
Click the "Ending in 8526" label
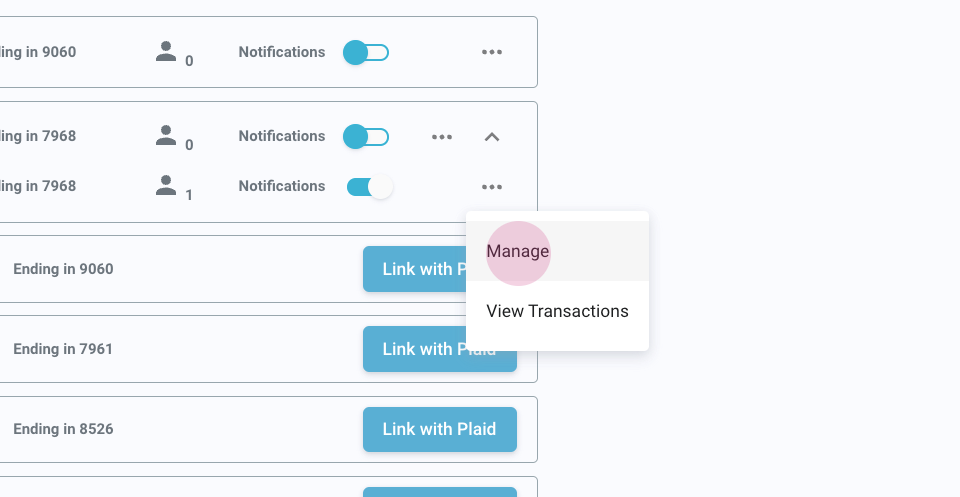[x=63, y=429]
